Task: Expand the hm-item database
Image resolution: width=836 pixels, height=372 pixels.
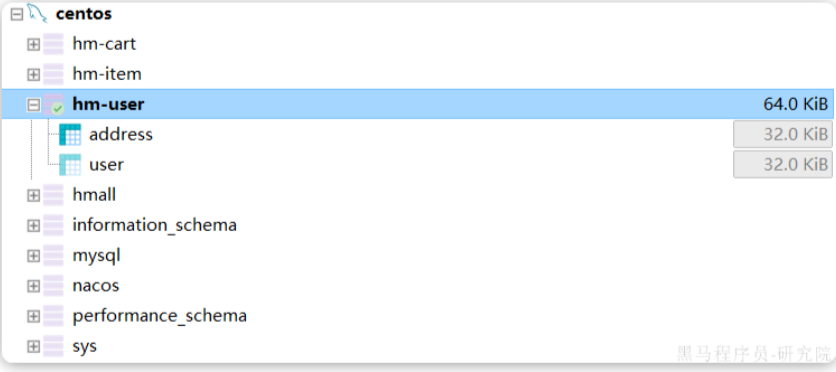Action: pyautogui.click(x=34, y=75)
